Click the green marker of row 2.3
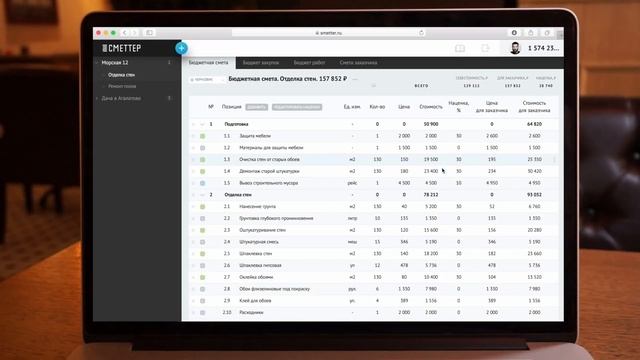 click(202, 231)
